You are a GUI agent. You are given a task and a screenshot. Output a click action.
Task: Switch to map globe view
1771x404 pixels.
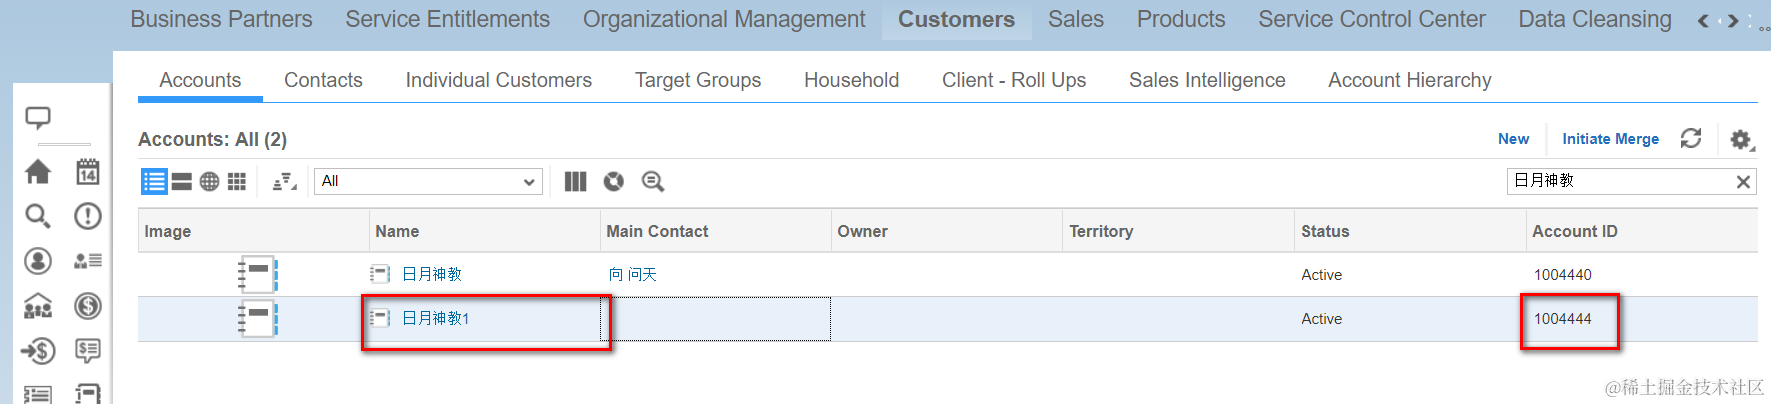point(209,181)
